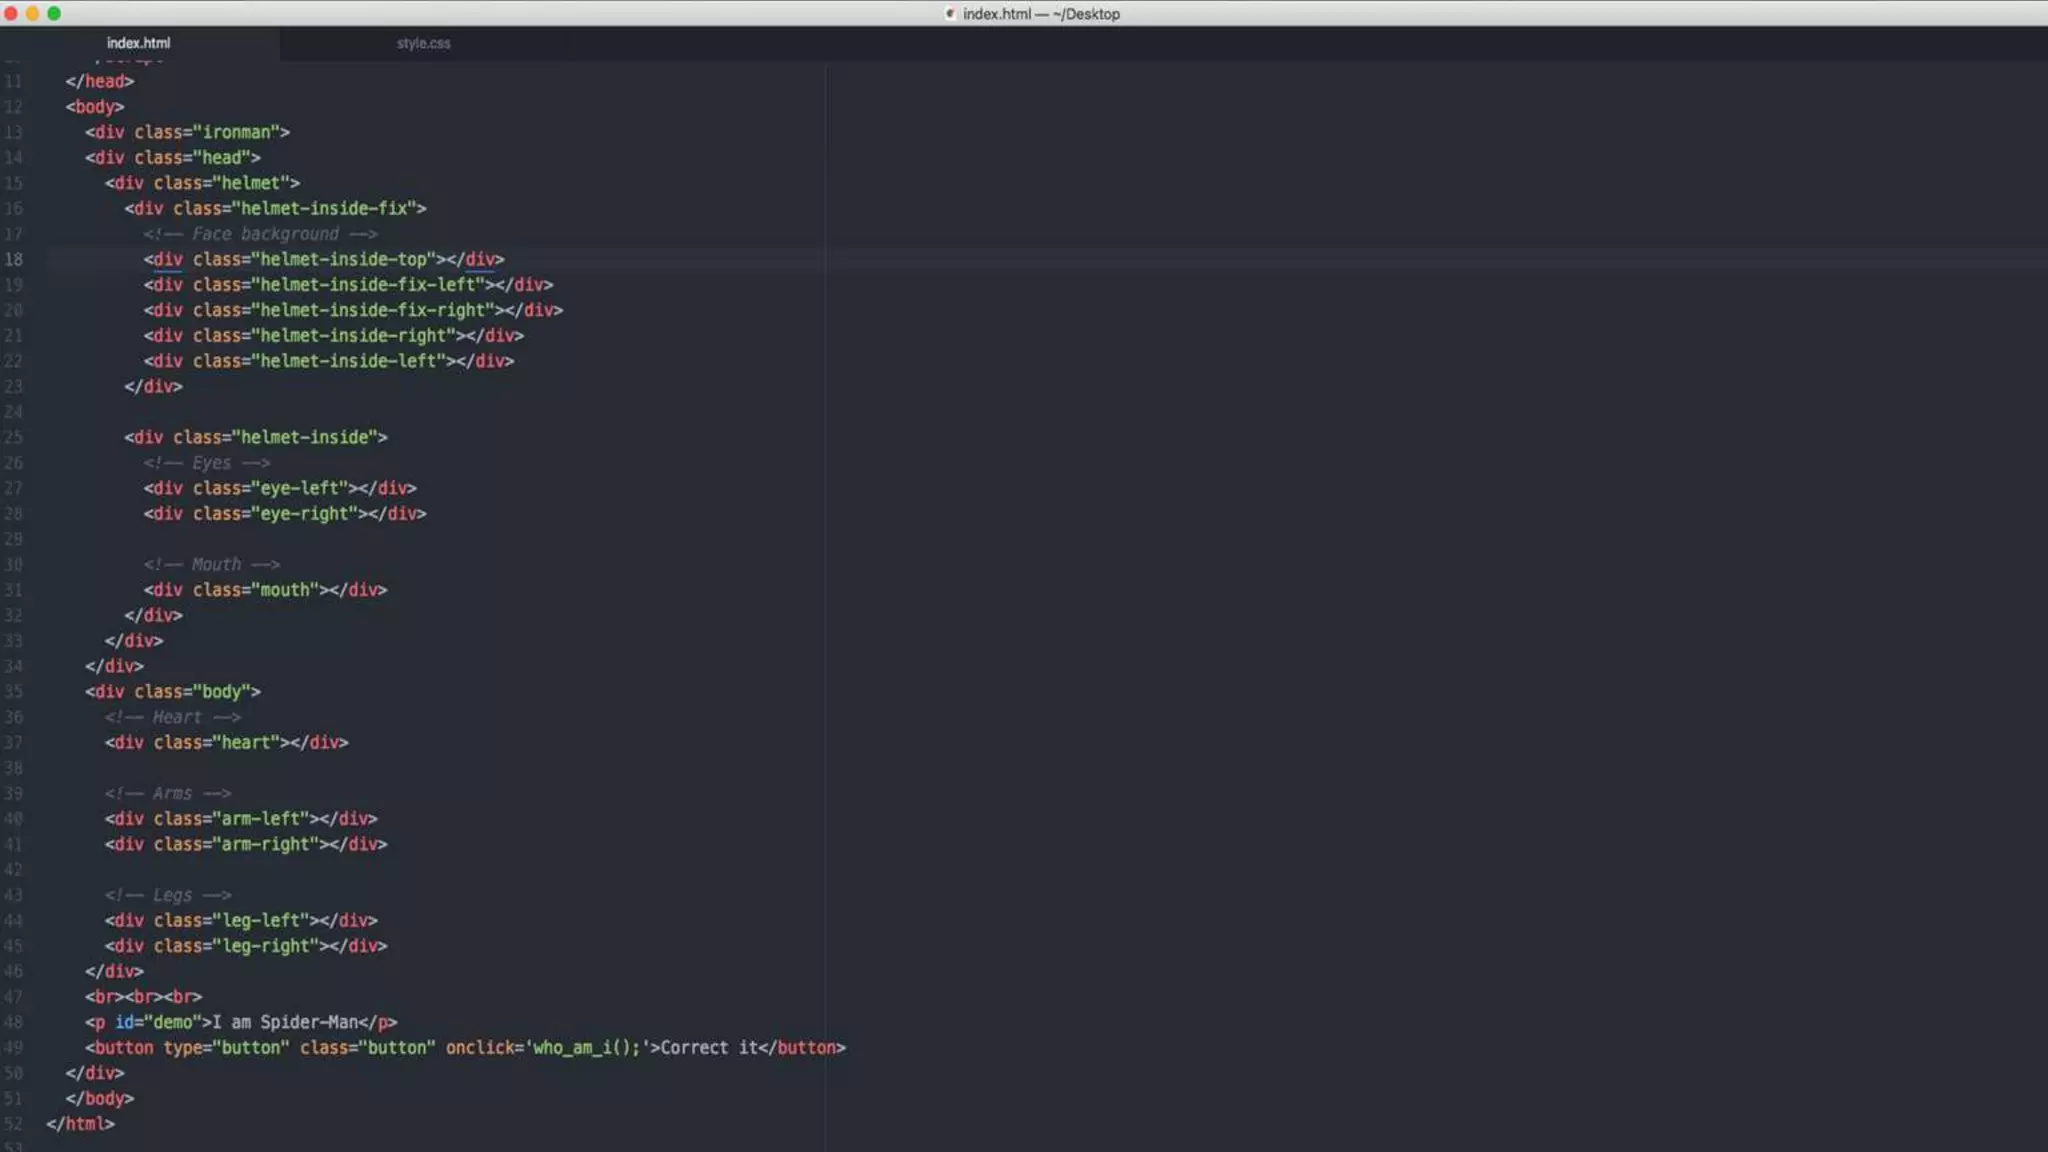This screenshot has height=1152, width=2048.
Task: Click the "helmet-inside-fix-right" class name
Action: coord(372,310)
